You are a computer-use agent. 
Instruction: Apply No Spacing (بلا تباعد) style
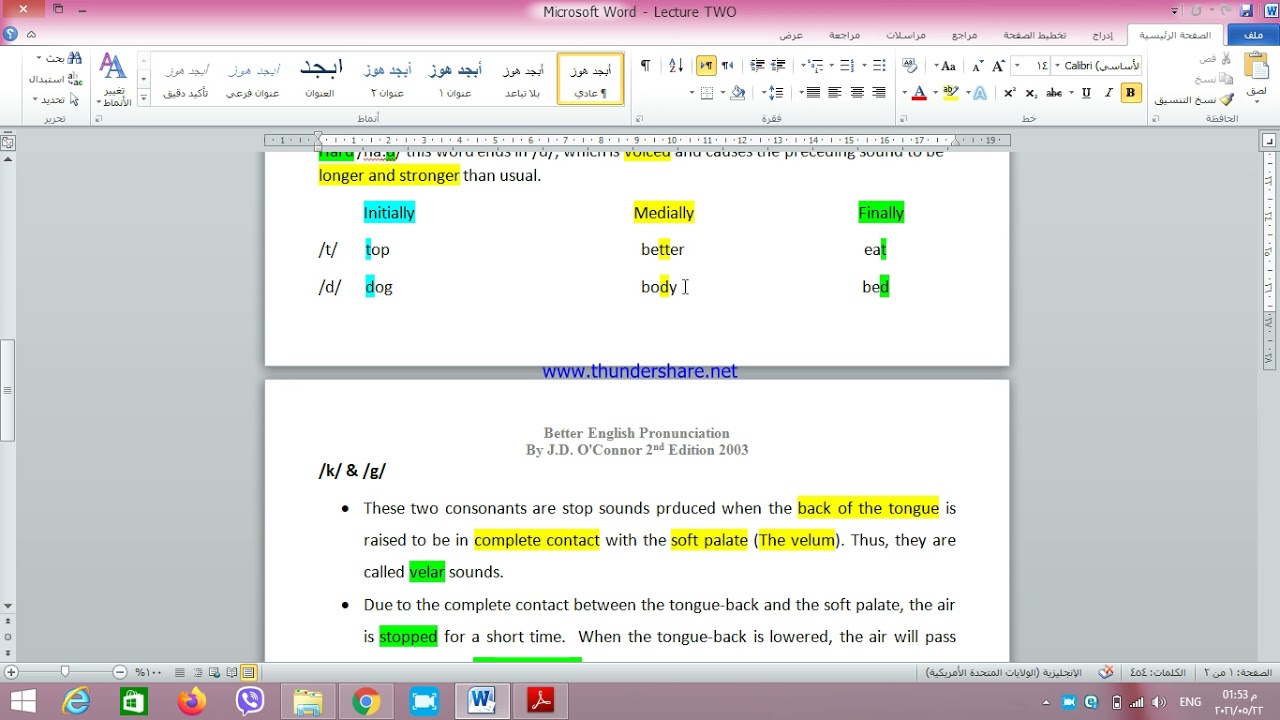(x=523, y=79)
